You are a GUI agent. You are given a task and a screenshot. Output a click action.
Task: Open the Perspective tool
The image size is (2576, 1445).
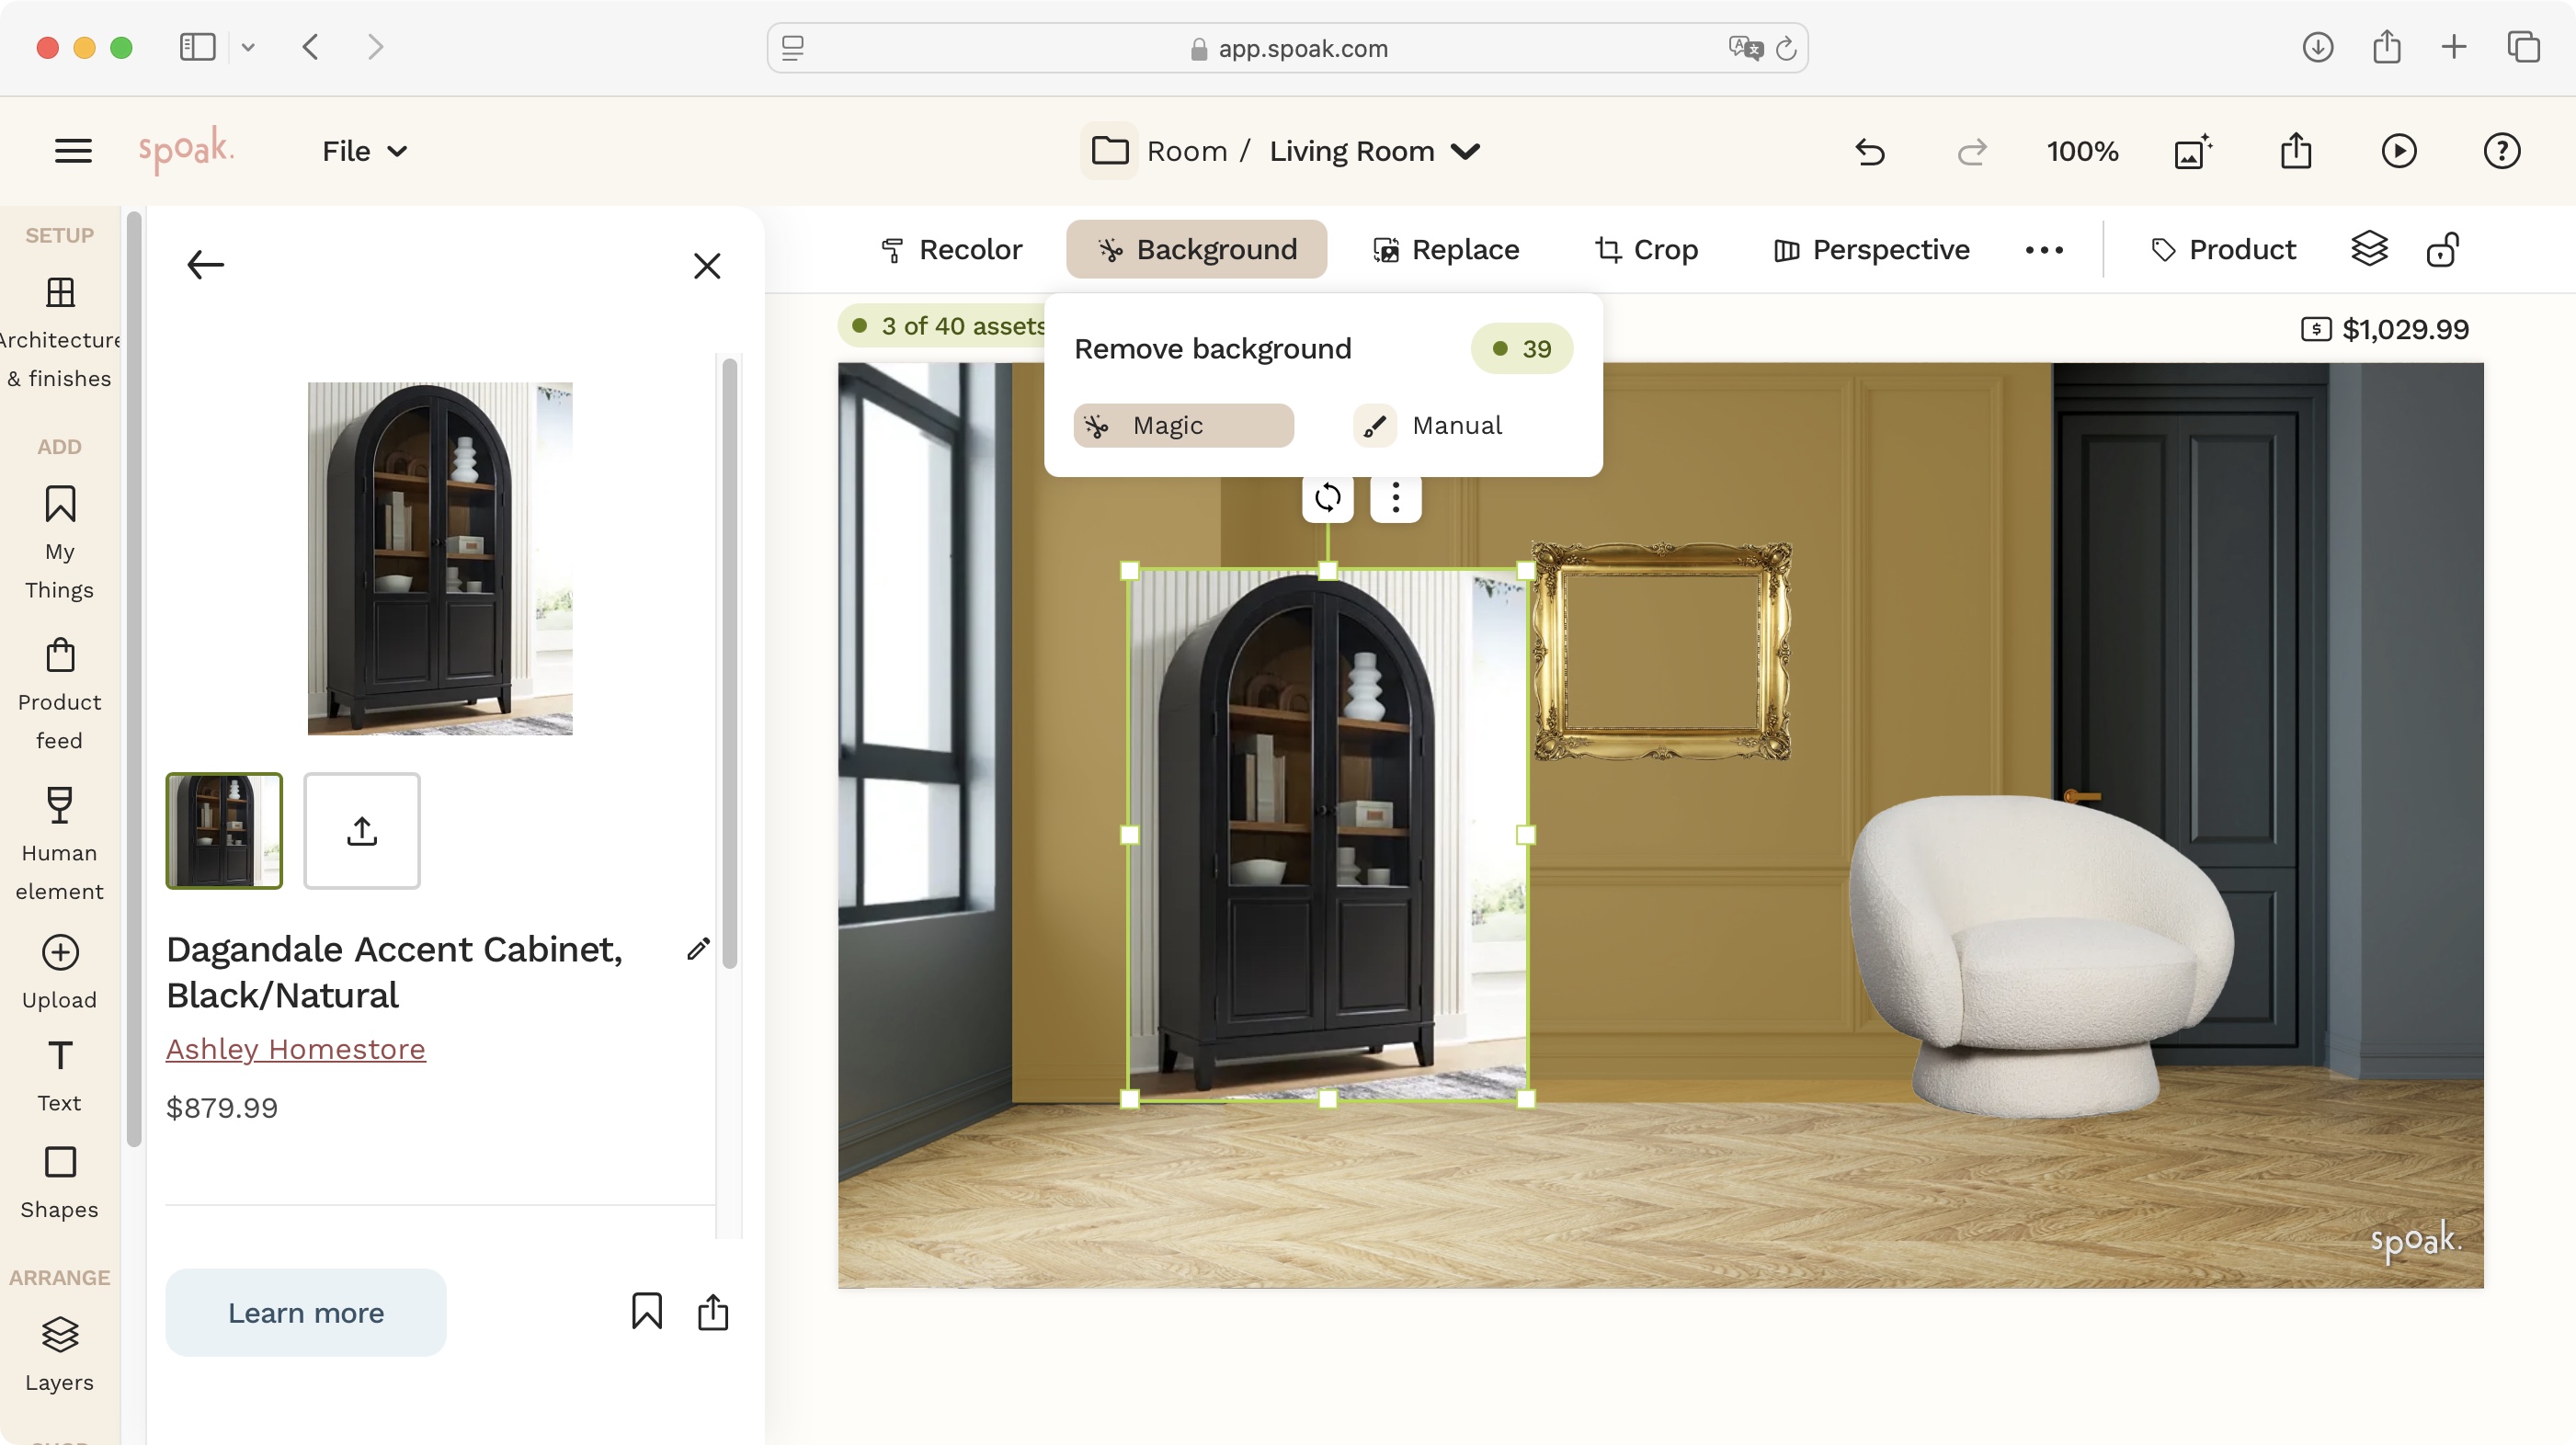point(1869,249)
